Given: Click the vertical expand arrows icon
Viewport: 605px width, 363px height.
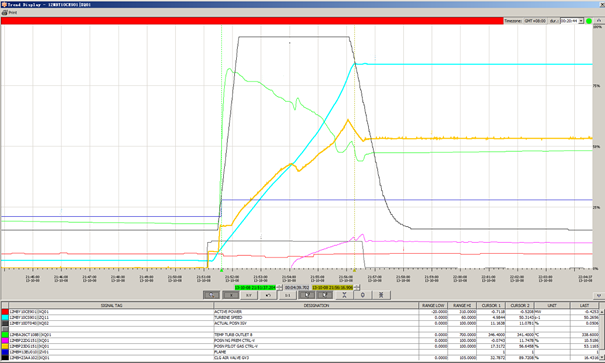Looking at the screenshot, I should coord(381,295).
